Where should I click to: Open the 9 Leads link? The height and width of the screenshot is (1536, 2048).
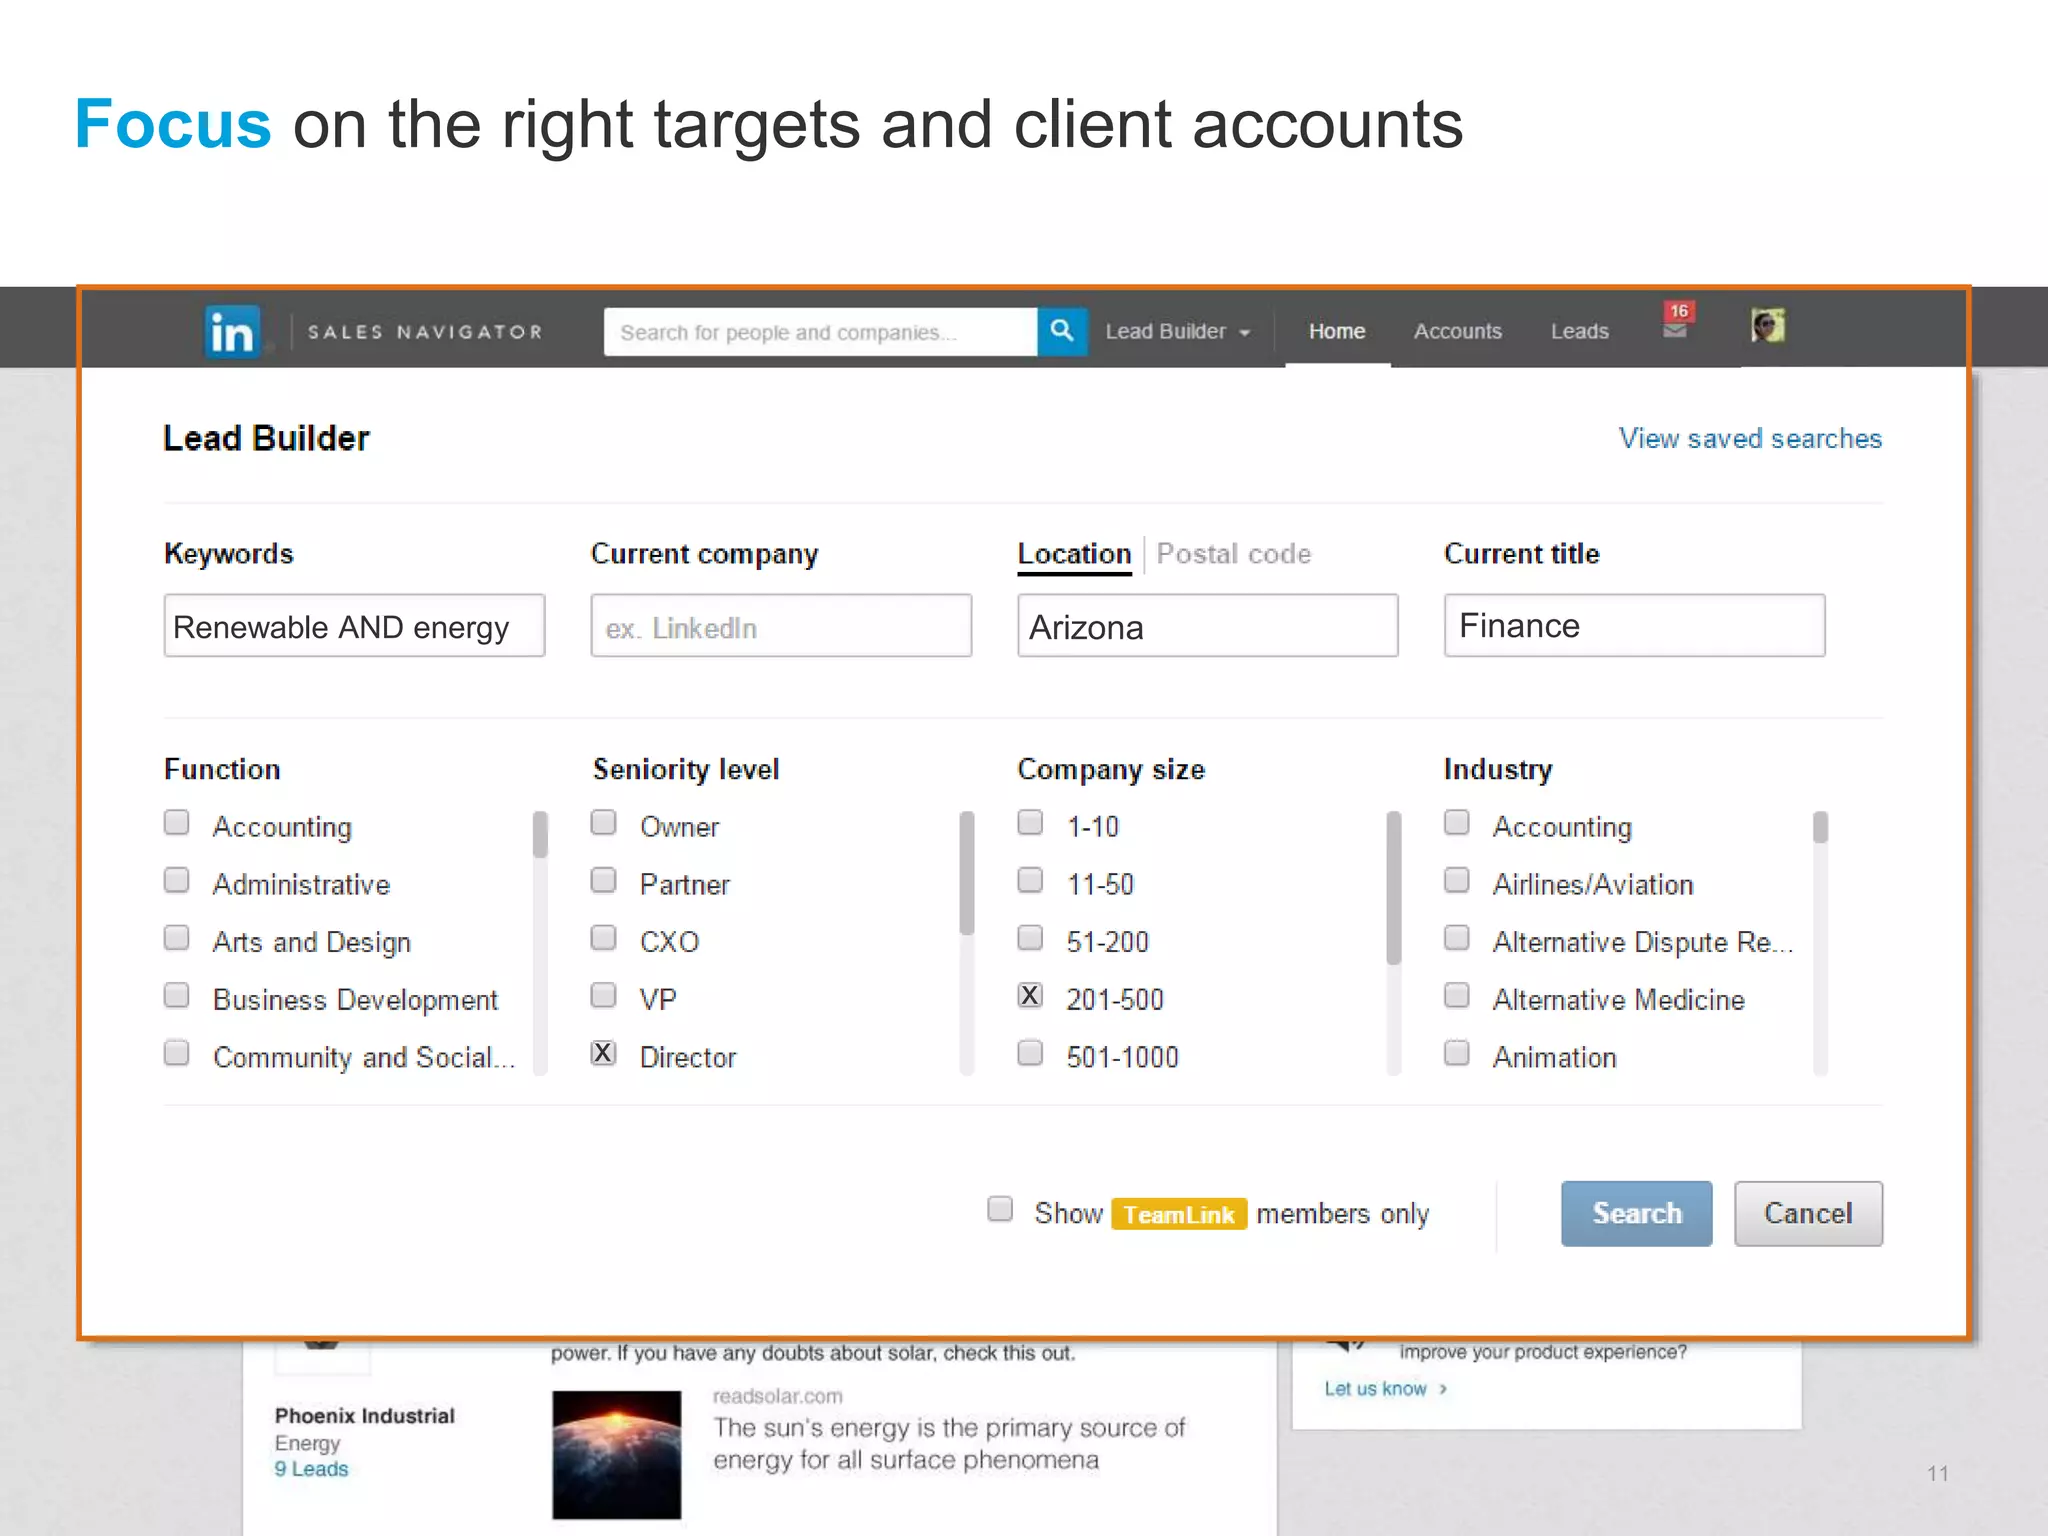point(312,1469)
